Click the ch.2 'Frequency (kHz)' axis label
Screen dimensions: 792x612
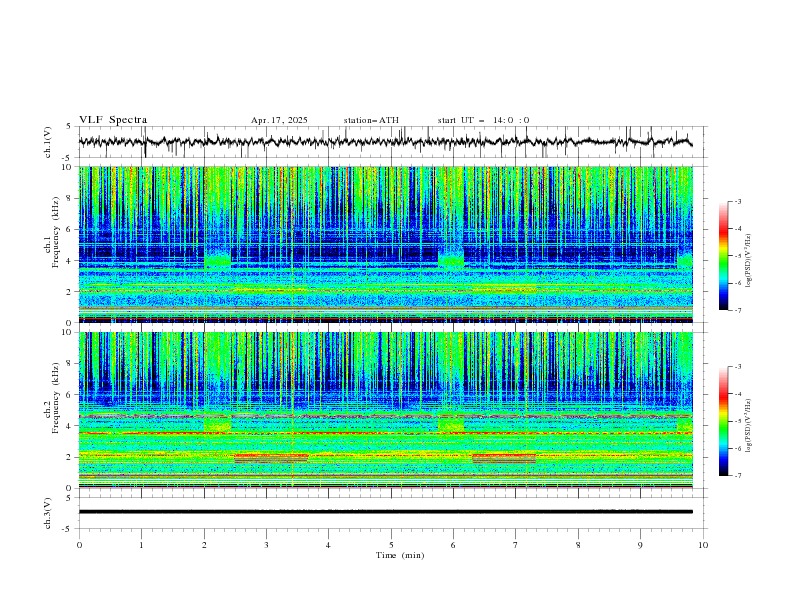point(56,398)
